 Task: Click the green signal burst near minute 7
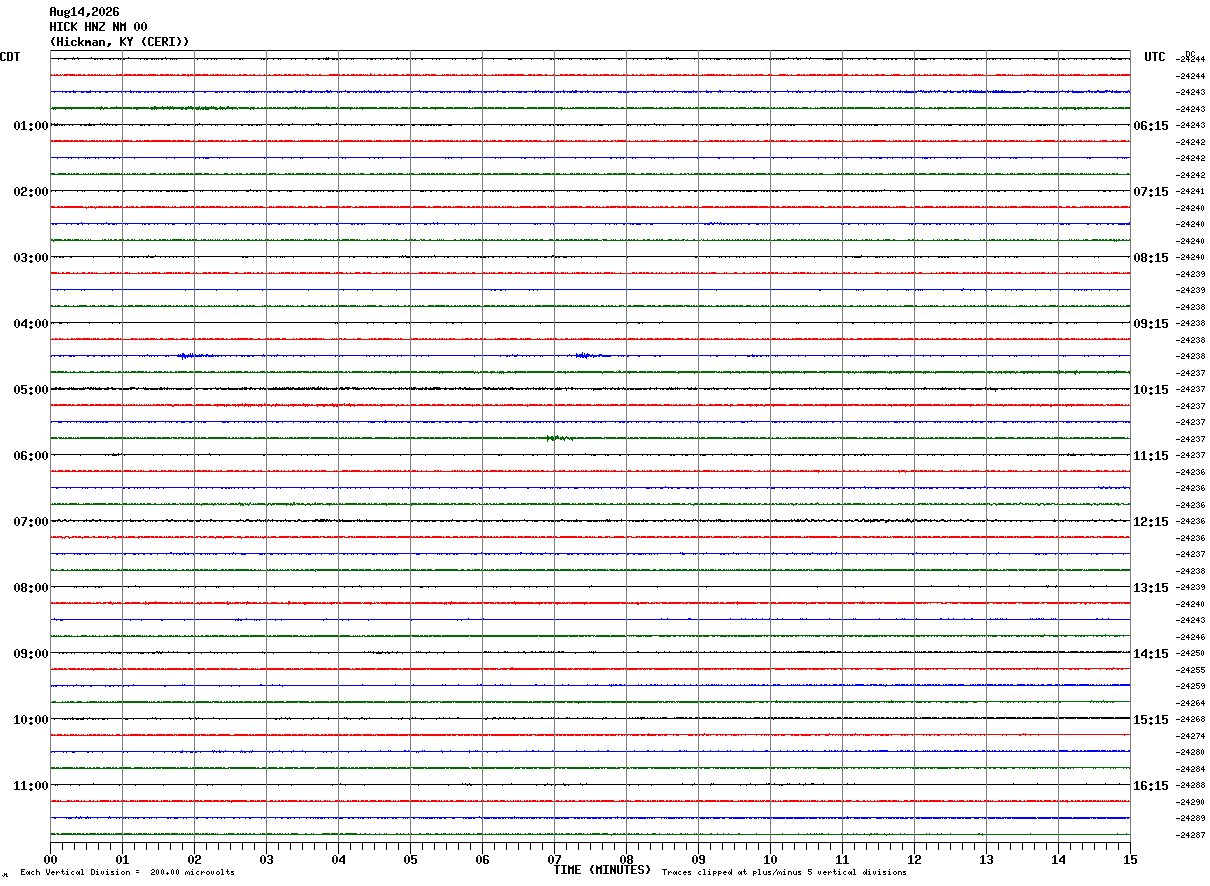coord(560,438)
